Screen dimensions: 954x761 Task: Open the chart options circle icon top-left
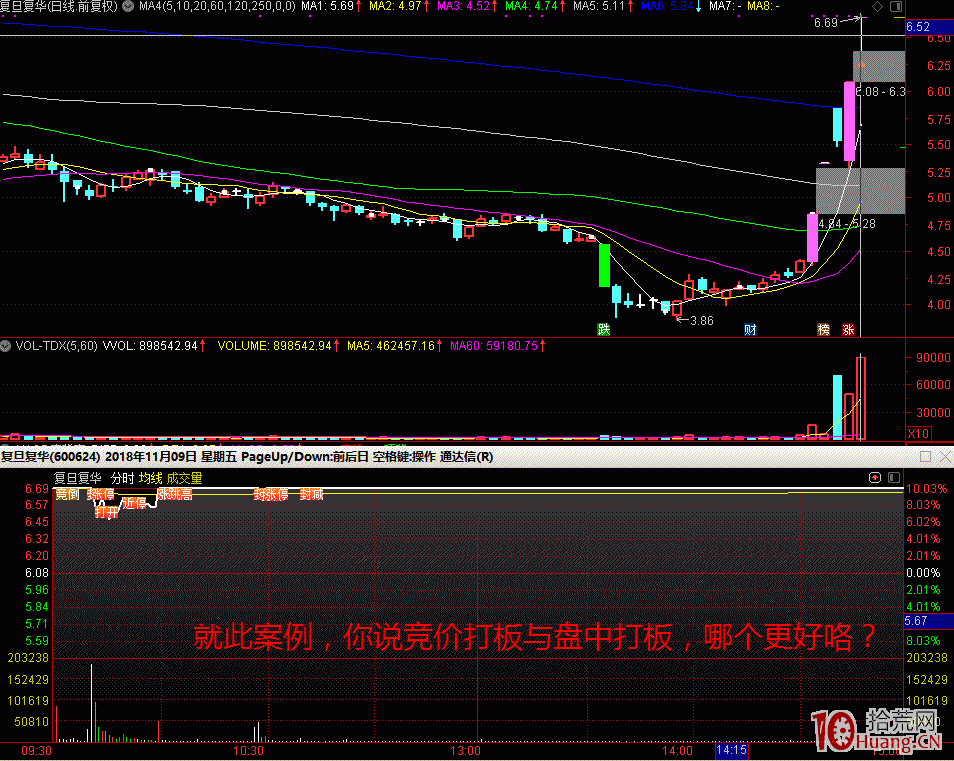[126, 6]
